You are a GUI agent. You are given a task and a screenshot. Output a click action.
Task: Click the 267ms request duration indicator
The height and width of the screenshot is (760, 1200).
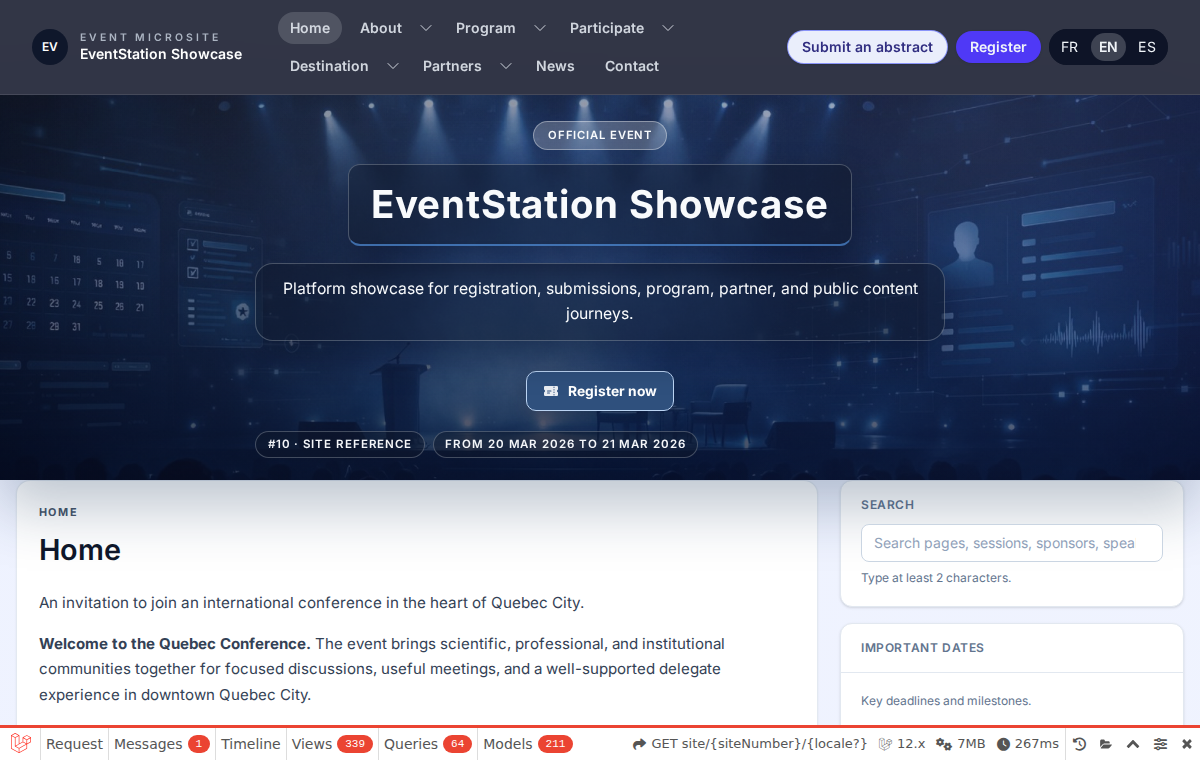click(1027, 744)
